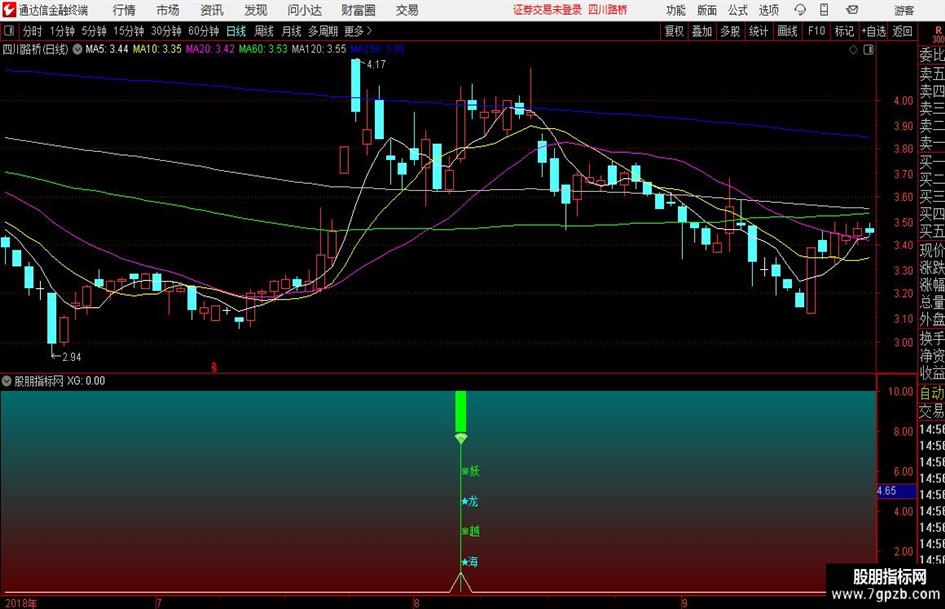Activate the 画线 drawing tool button
The height and width of the screenshot is (609, 945).
coord(787,31)
